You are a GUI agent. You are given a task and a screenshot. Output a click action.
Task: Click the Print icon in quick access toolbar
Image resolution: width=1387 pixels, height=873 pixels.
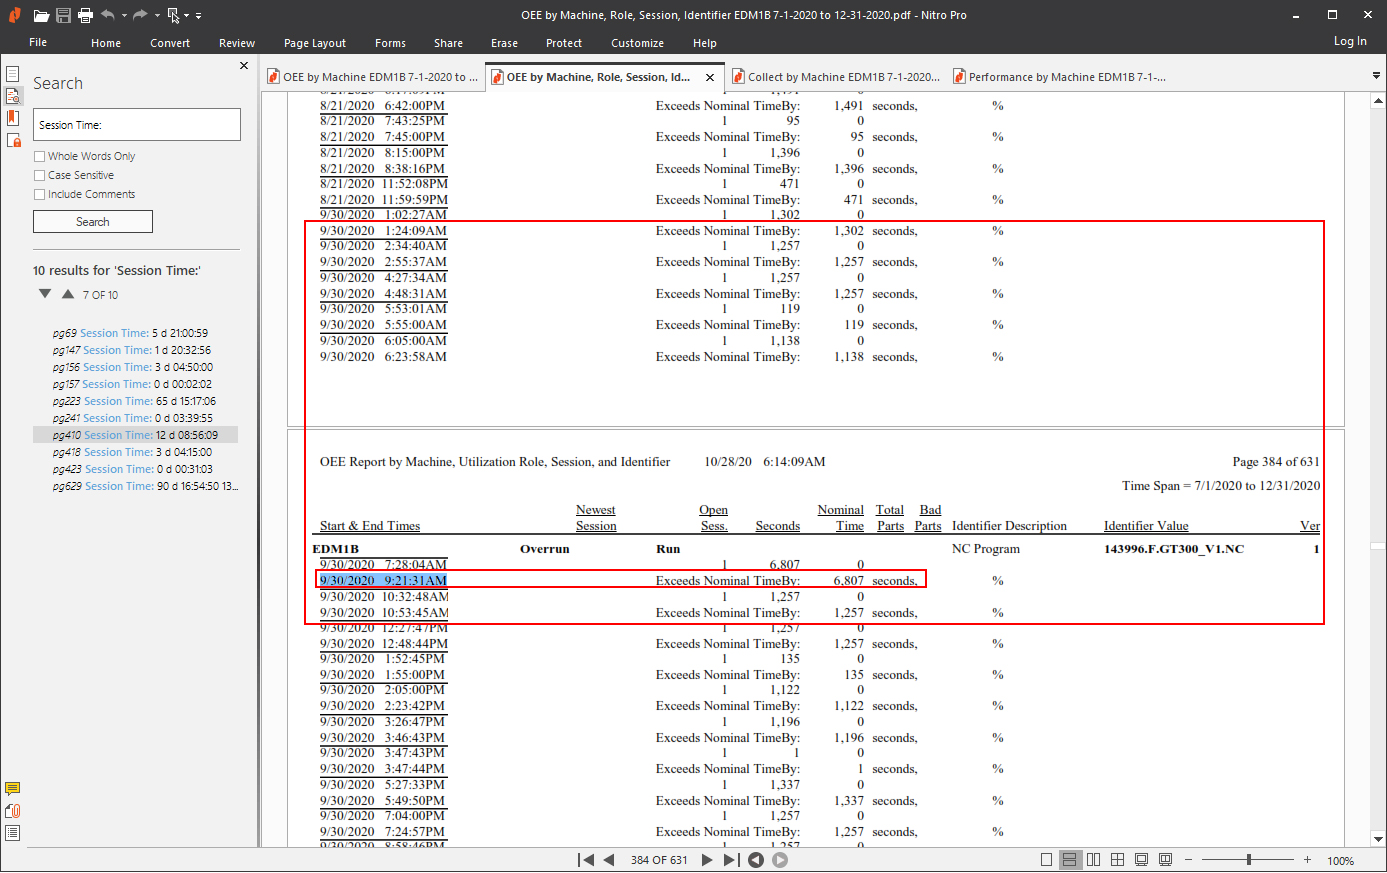click(x=85, y=15)
